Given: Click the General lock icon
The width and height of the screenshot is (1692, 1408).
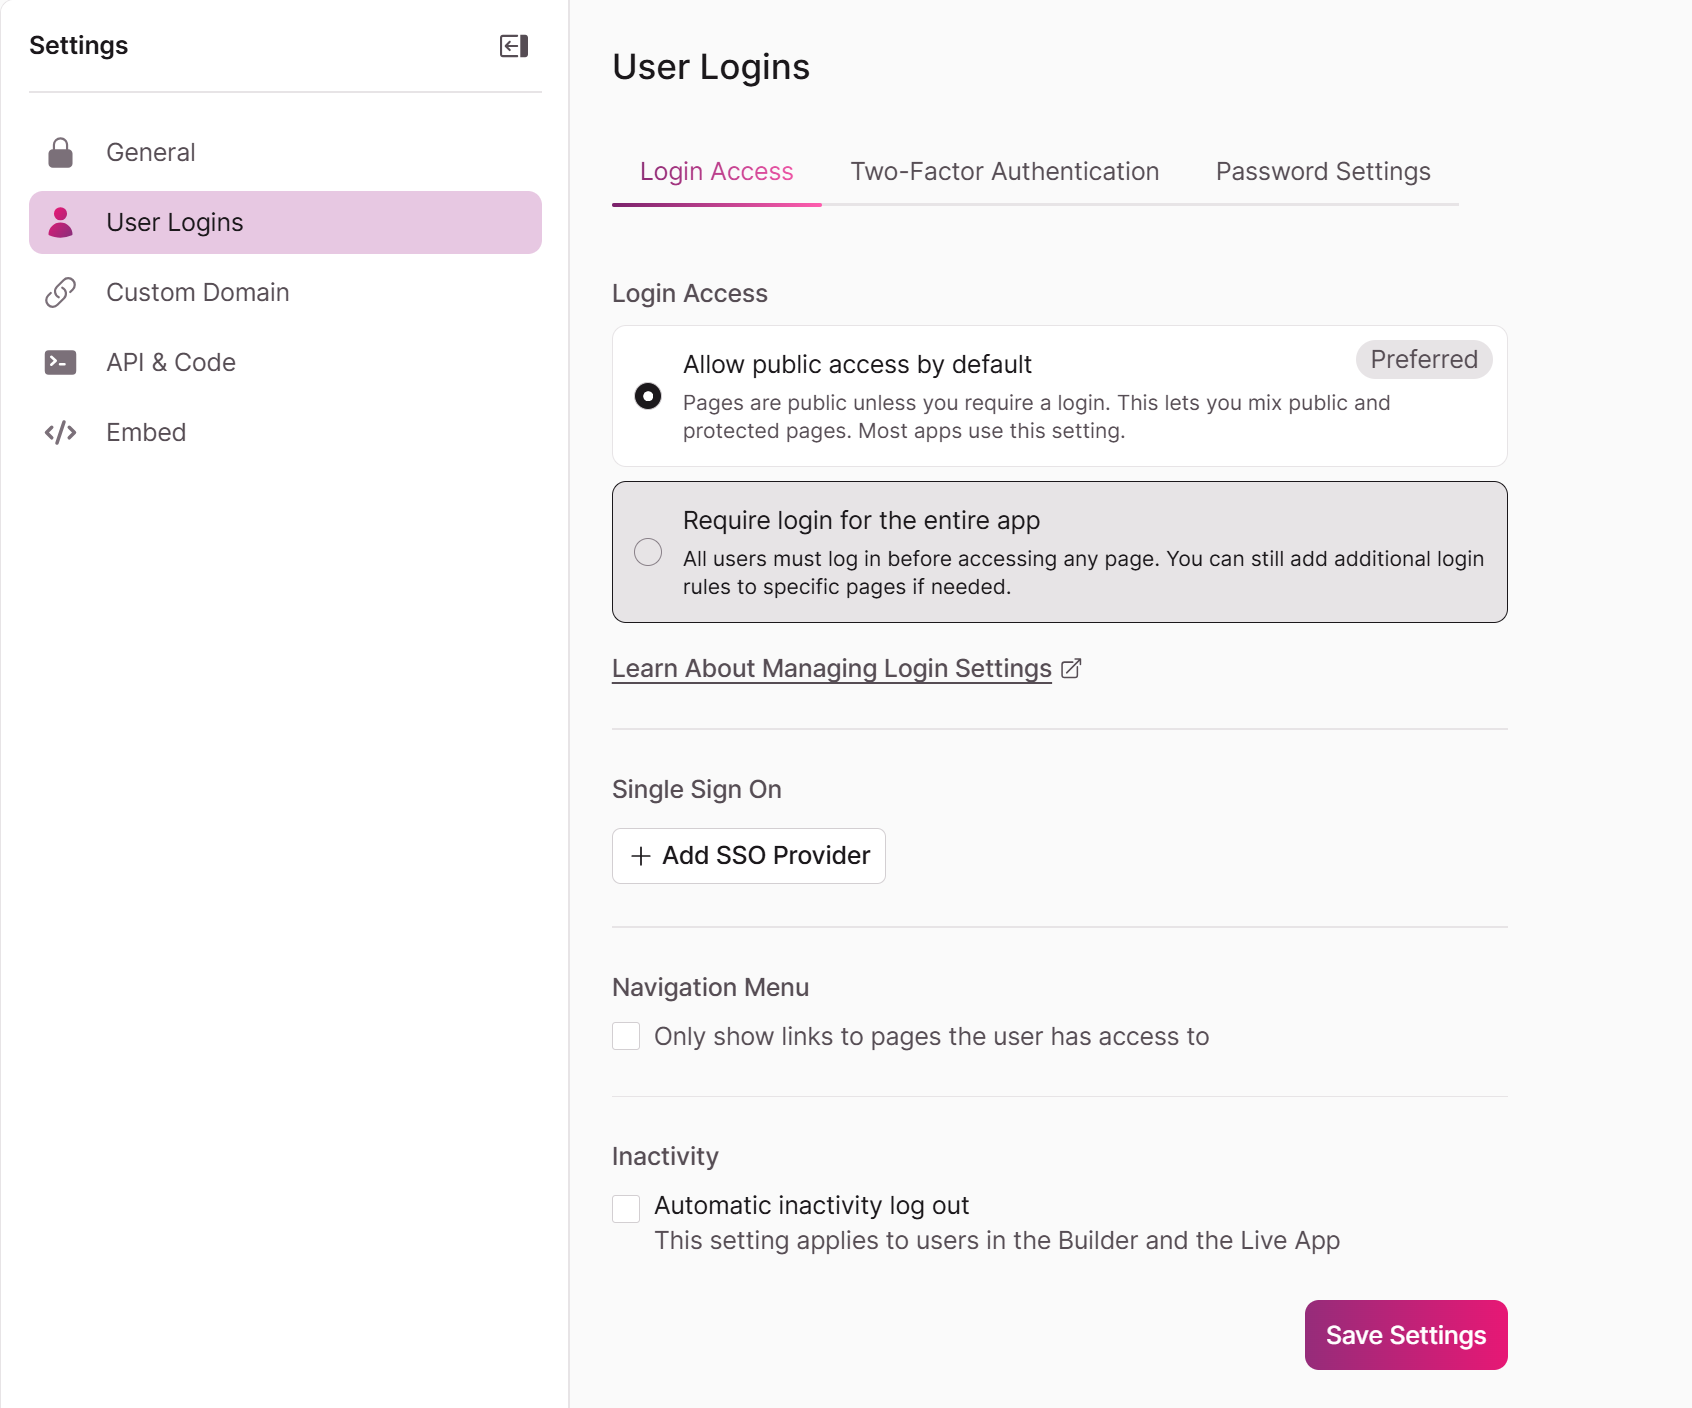Looking at the screenshot, I should 61,153.
